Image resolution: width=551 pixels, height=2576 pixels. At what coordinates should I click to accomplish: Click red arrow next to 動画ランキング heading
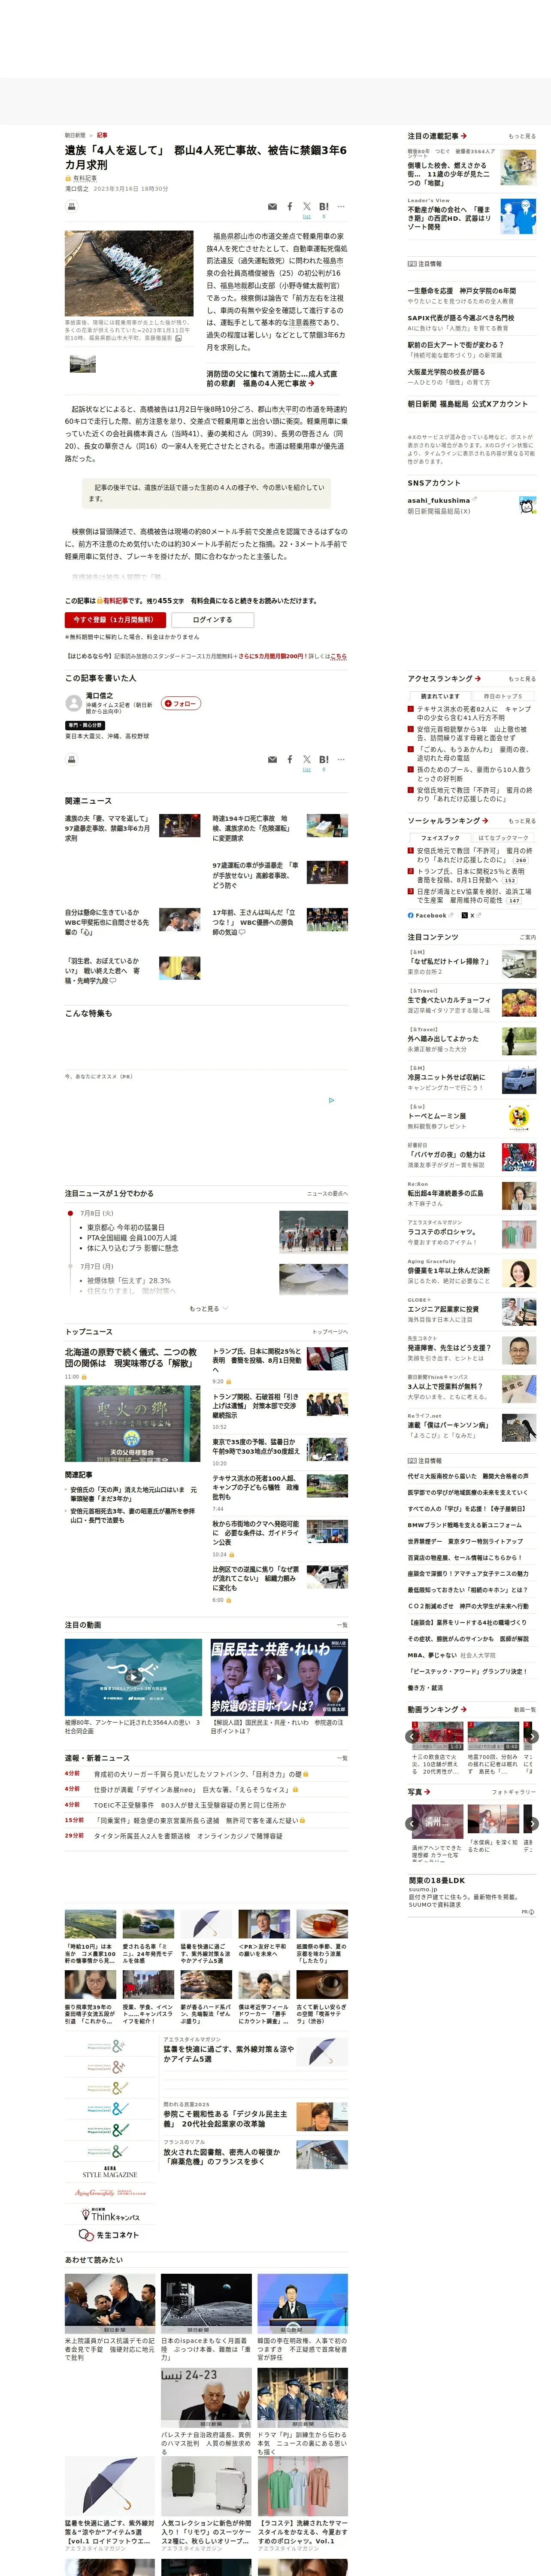point(464,1709)
